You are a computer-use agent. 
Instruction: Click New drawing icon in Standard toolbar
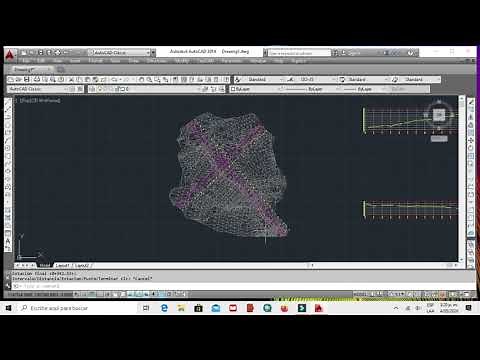pos(11,79)
